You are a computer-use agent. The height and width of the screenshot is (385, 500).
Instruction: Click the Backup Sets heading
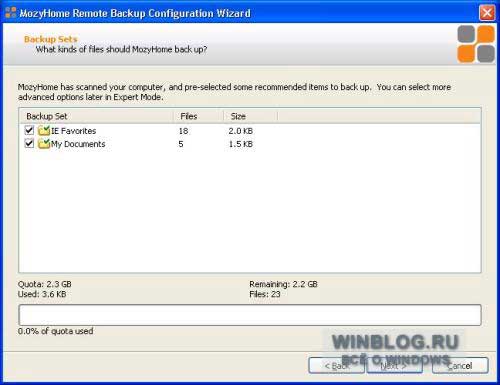pyautogui.click(x=51, y=39)
